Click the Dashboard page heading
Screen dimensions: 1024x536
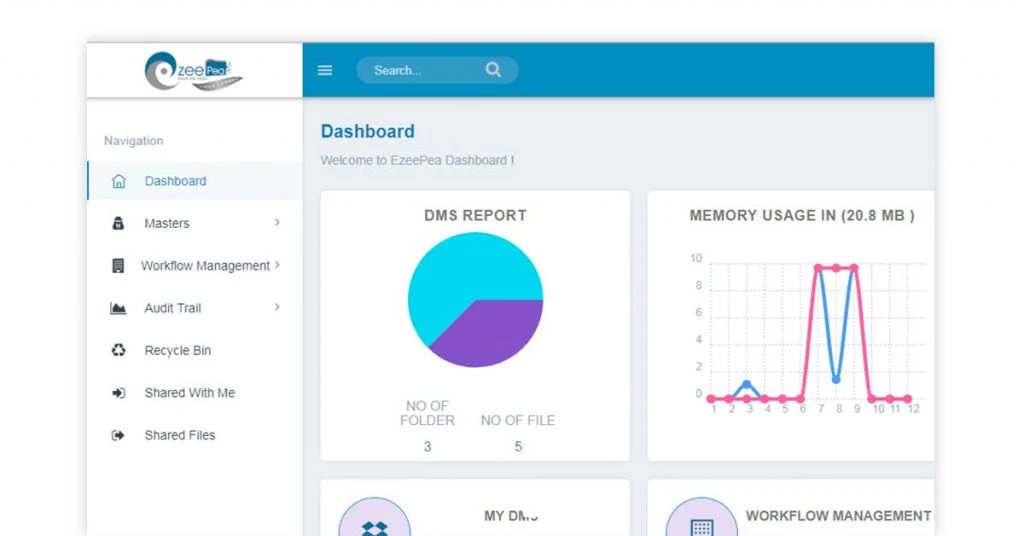click(x=368, y=131)
